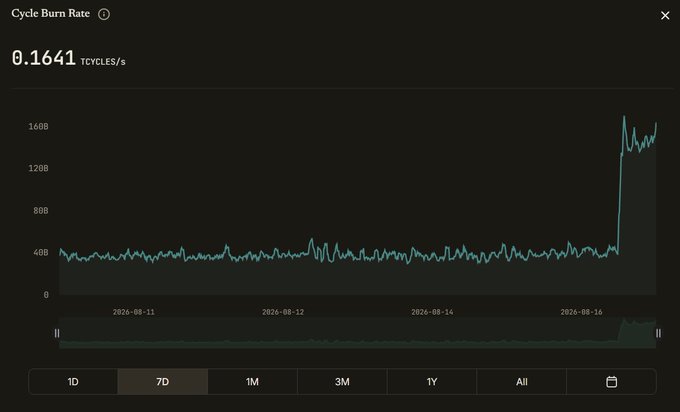Show the All time range
This screenshot has width=680, height=412.
[522, 382]
